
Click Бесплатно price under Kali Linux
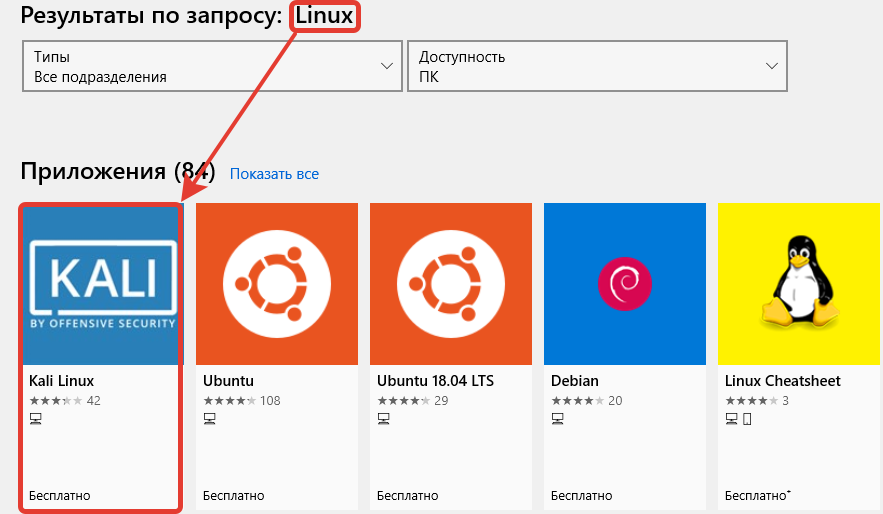coord(60,496)
